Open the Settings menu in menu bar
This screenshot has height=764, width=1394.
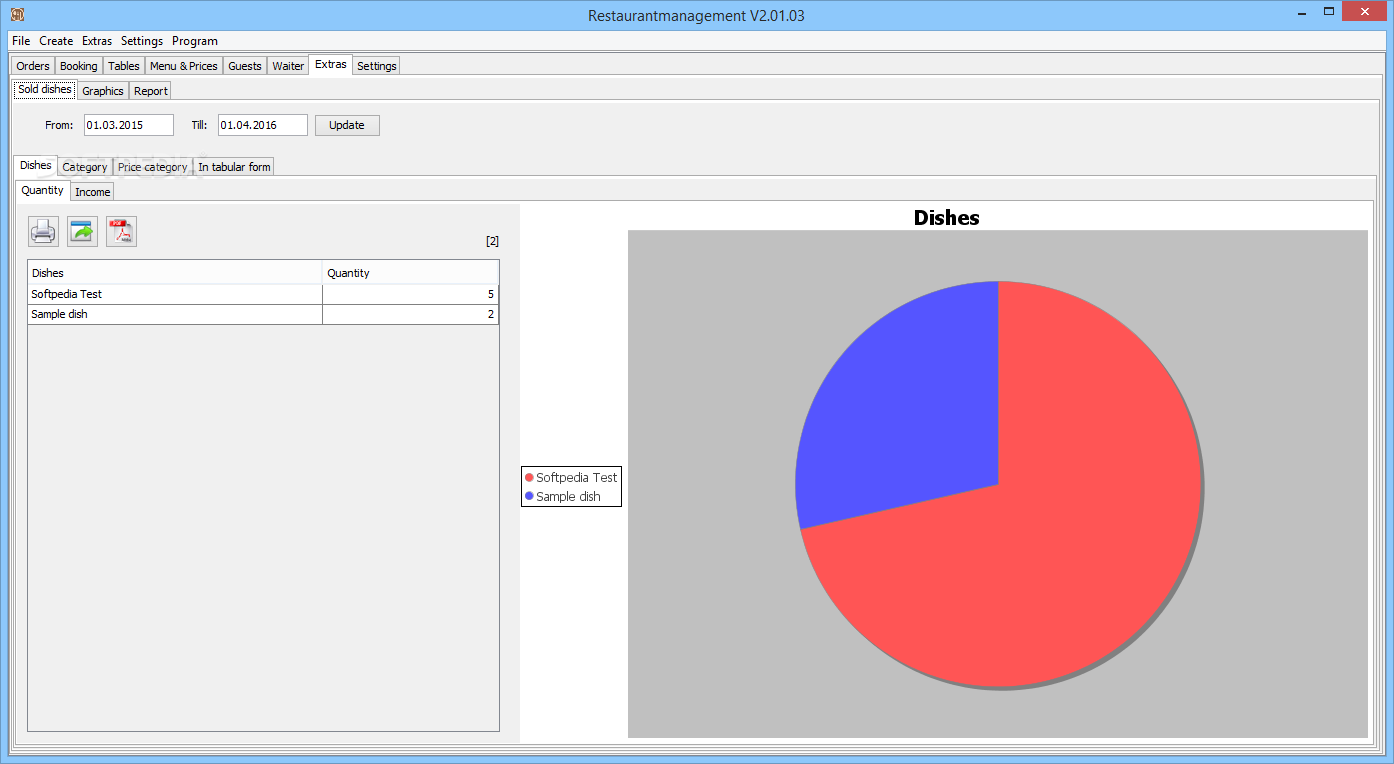[x=142, y=41]
